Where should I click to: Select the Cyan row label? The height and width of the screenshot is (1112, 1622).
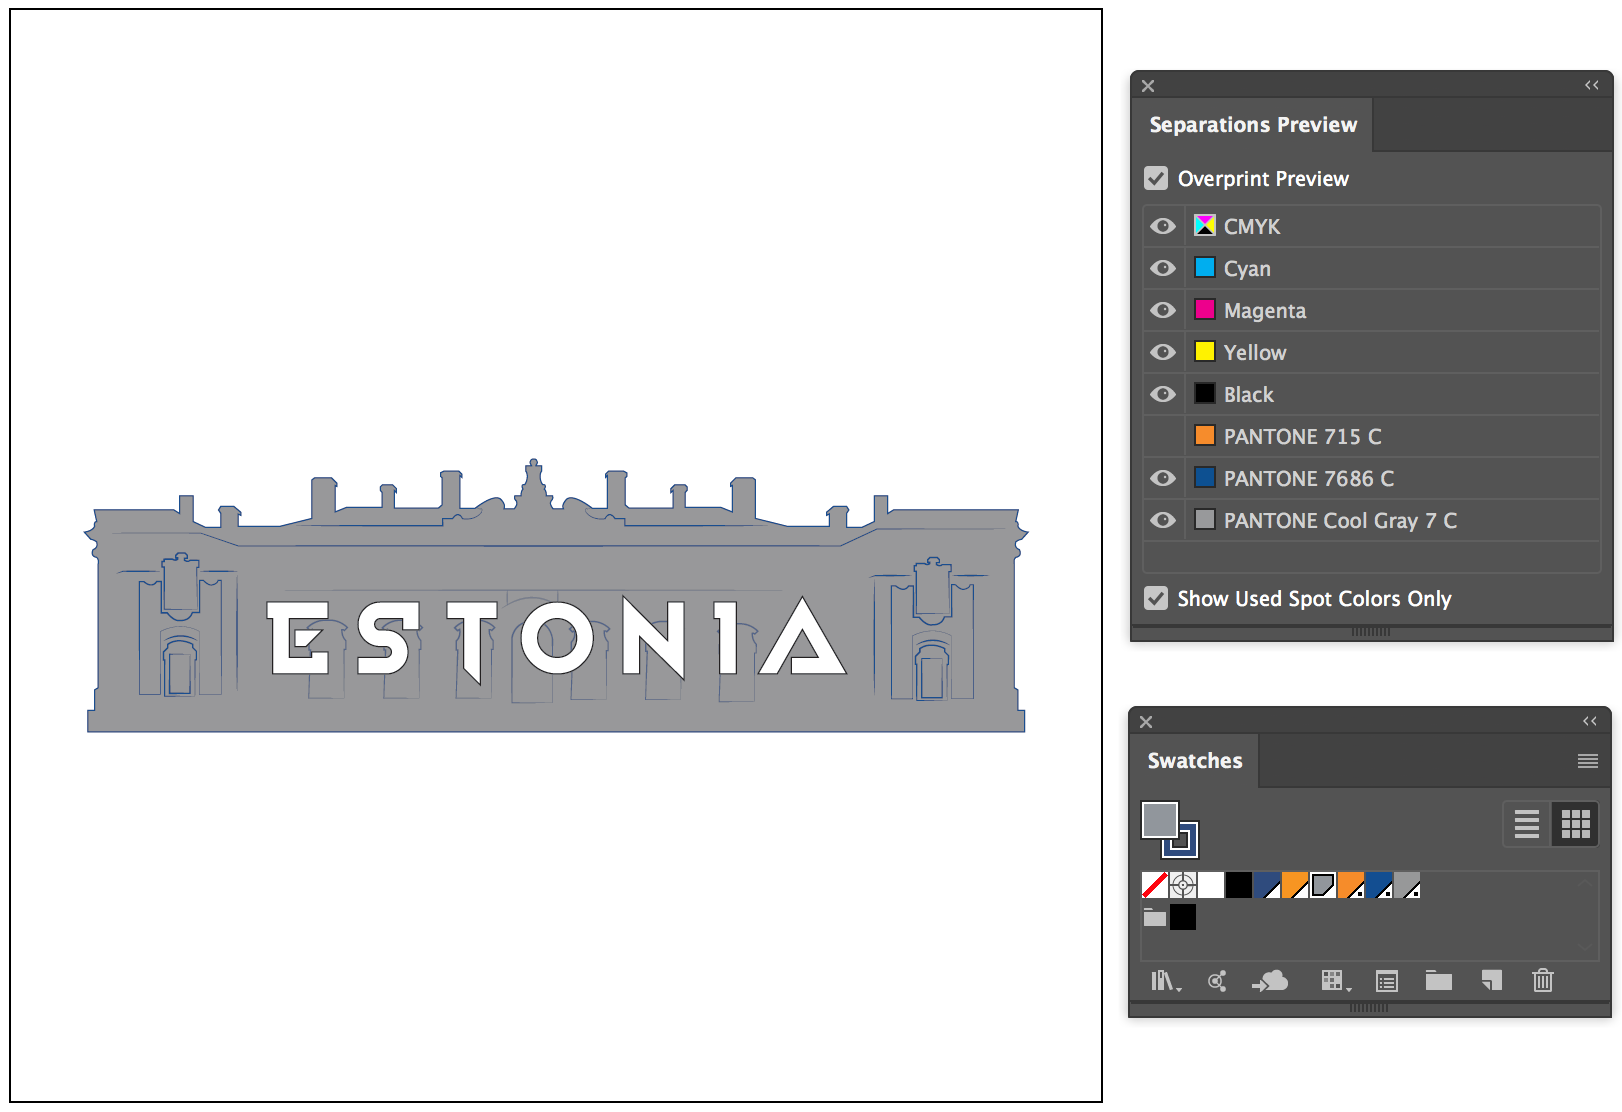tap(1247, 269)
